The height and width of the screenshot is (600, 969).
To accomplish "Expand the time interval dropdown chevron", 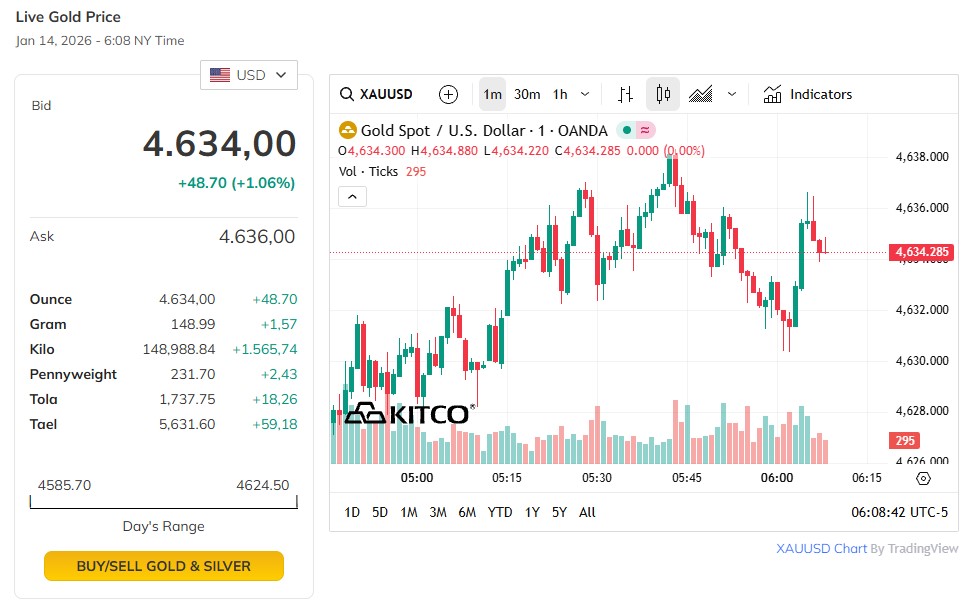I will (585, 94).
